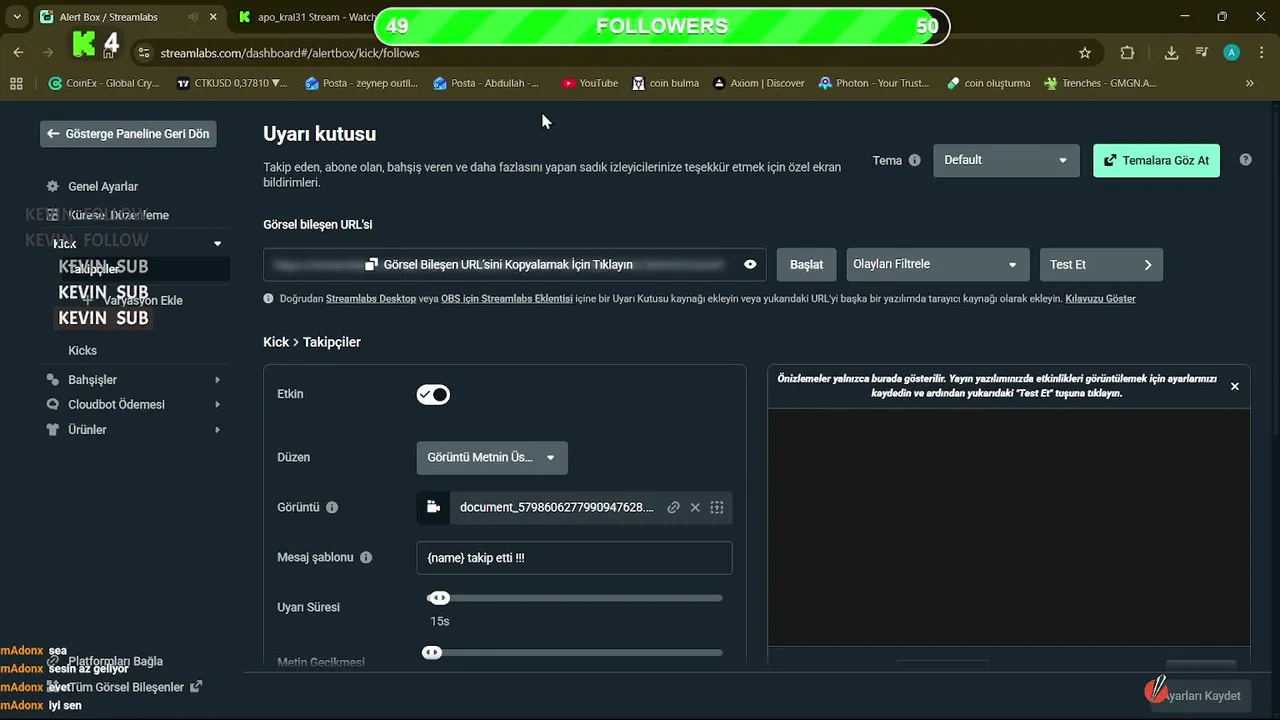Collapse the Kick sidebar section

tap(218, 244)
